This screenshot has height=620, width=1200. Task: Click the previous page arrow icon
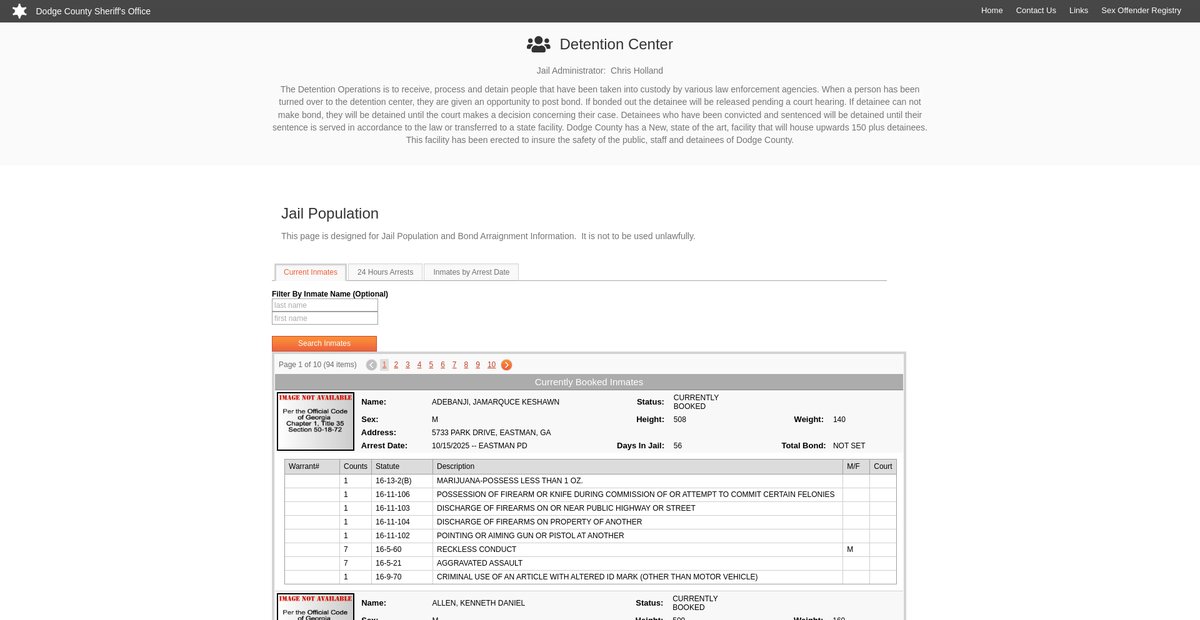coord(372,365)
